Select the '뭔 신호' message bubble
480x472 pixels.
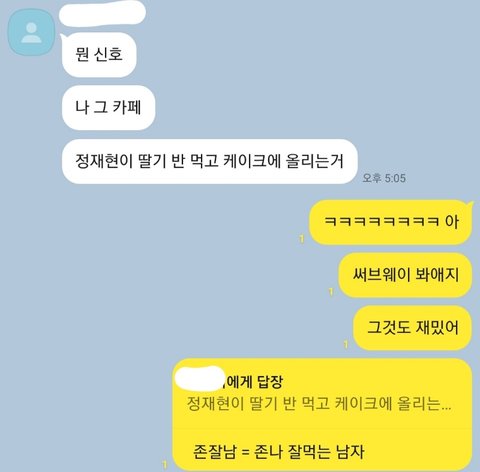(99, 55)
